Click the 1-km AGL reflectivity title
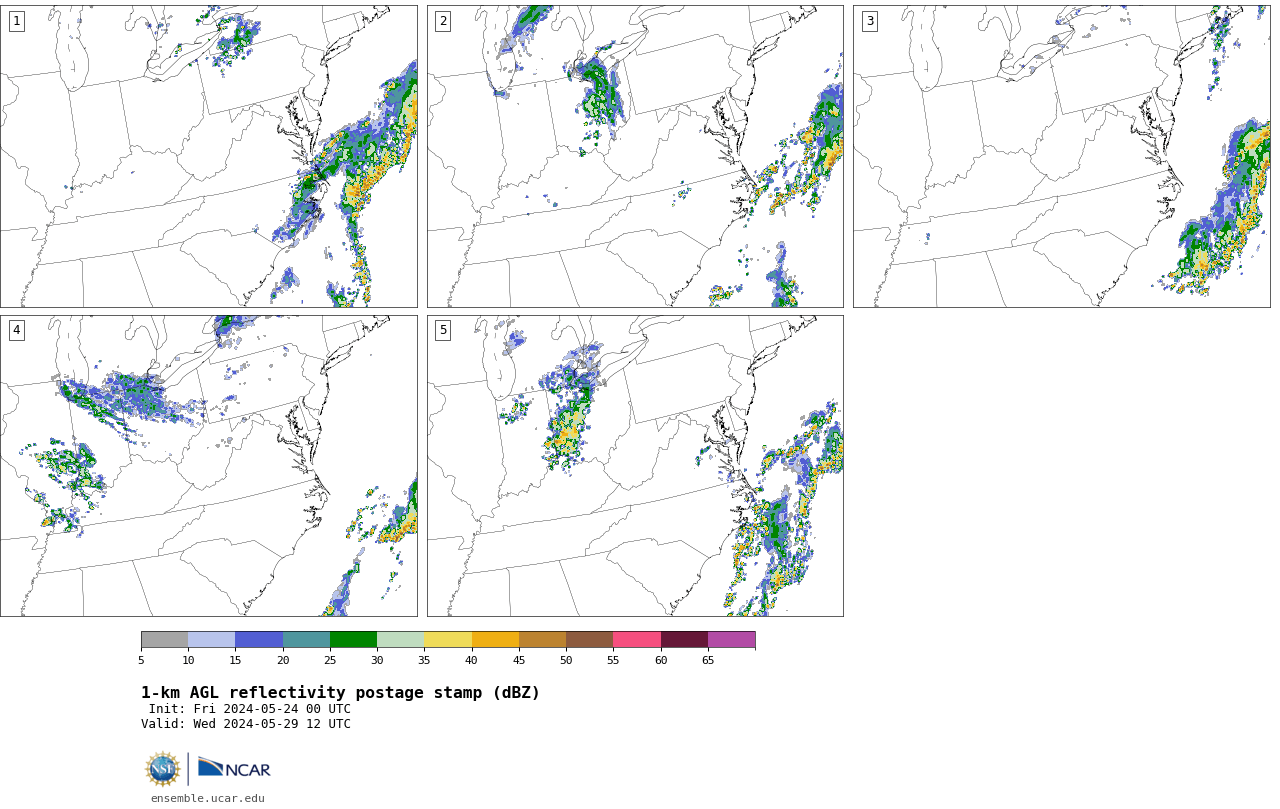This screenshot has width=1280, height=809. [340, 693]
